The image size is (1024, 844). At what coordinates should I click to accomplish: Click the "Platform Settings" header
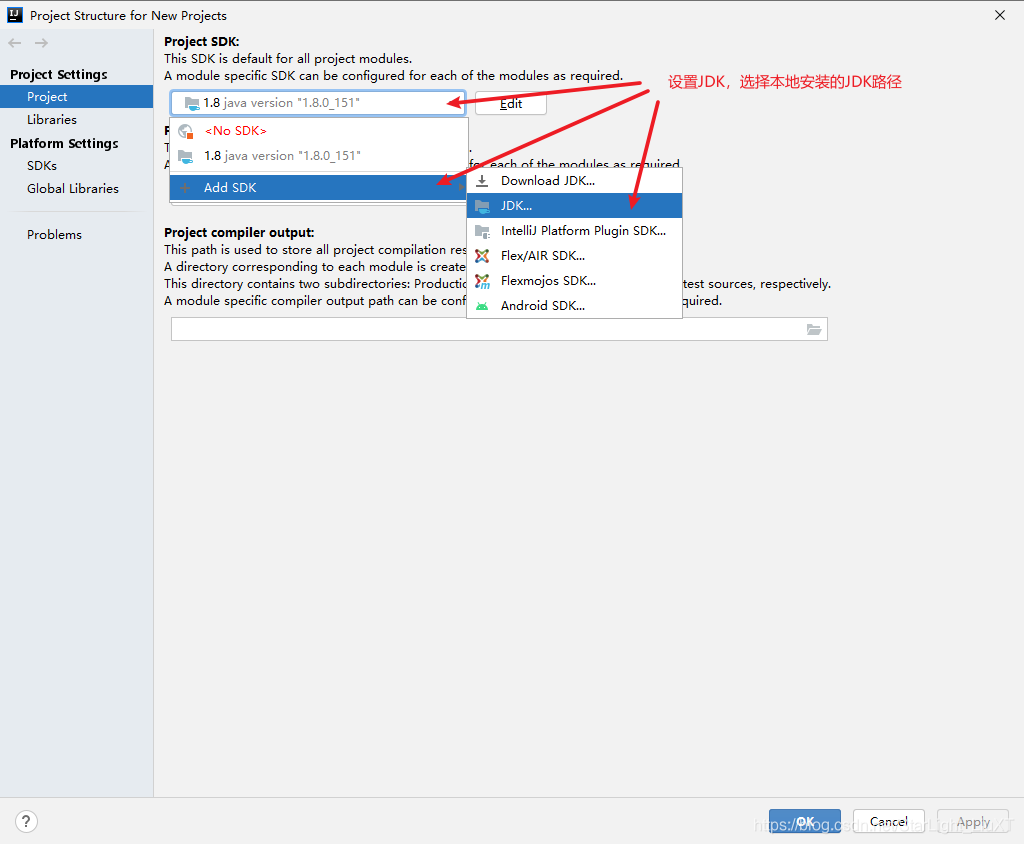(64, 143)
